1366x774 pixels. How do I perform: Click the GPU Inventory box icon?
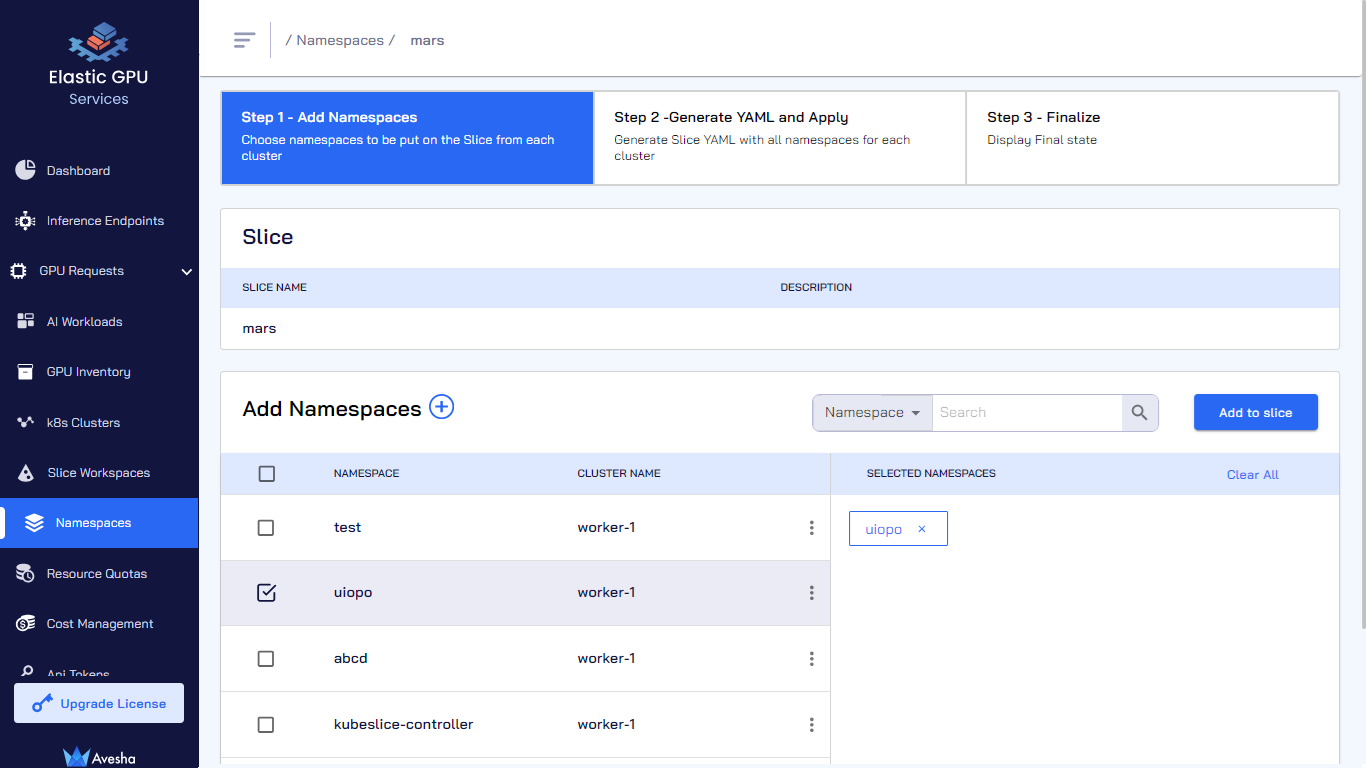click(x=26, y=372)
